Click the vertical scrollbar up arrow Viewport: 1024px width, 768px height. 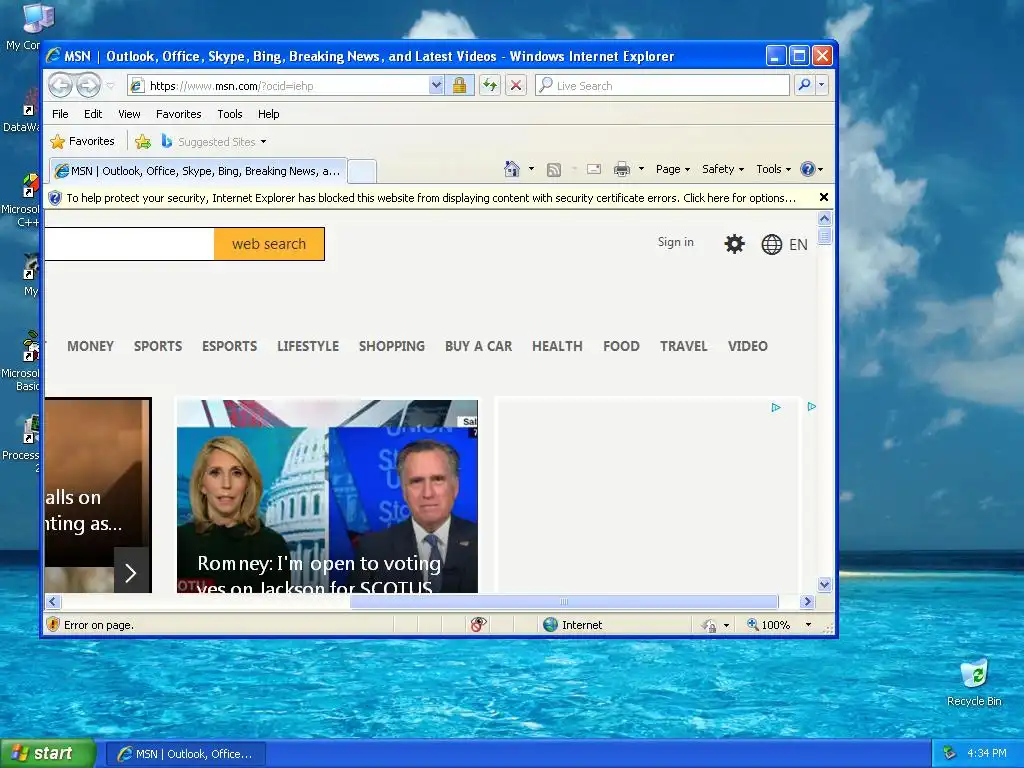[824, 218]
